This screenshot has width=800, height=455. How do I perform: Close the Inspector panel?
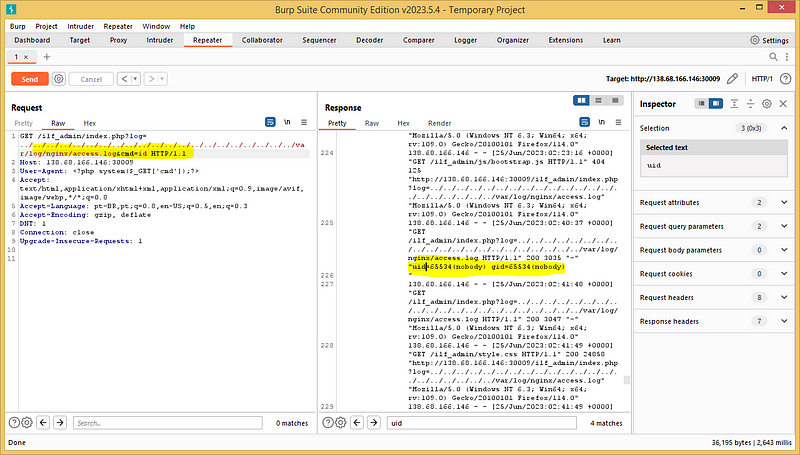pos(783,104)
